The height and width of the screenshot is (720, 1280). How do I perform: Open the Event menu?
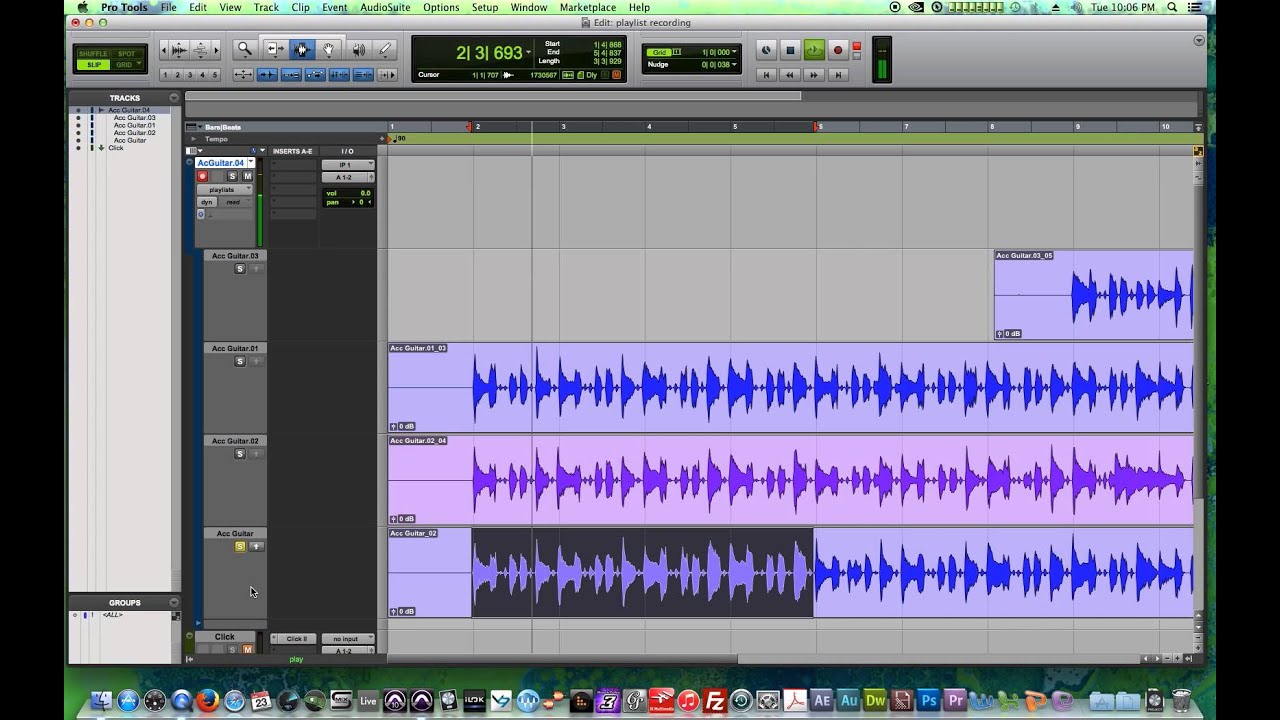(335, 7)
